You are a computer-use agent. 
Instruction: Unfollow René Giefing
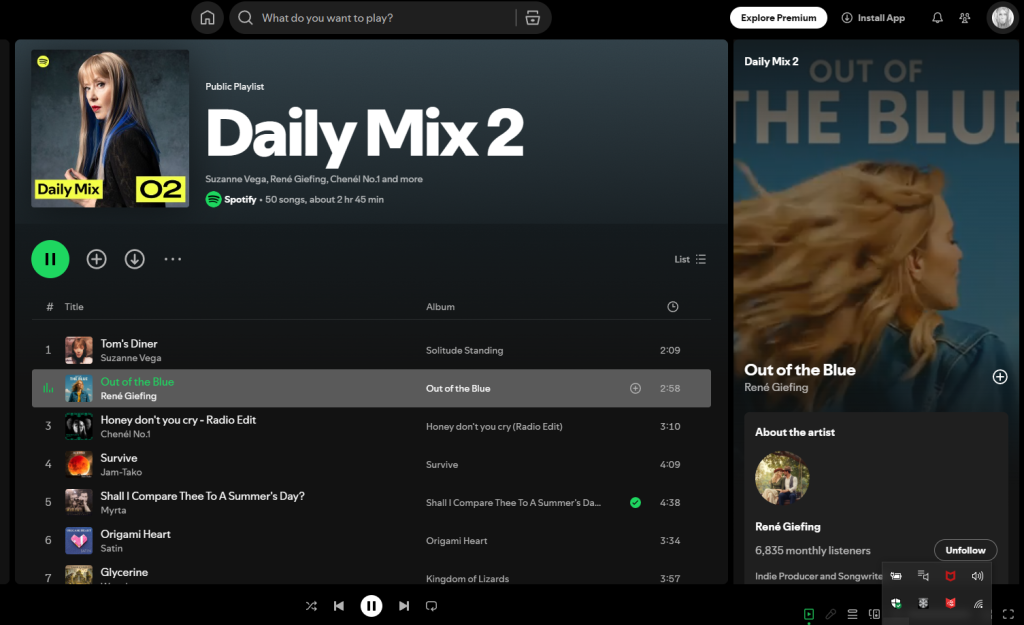click(965, 551)
